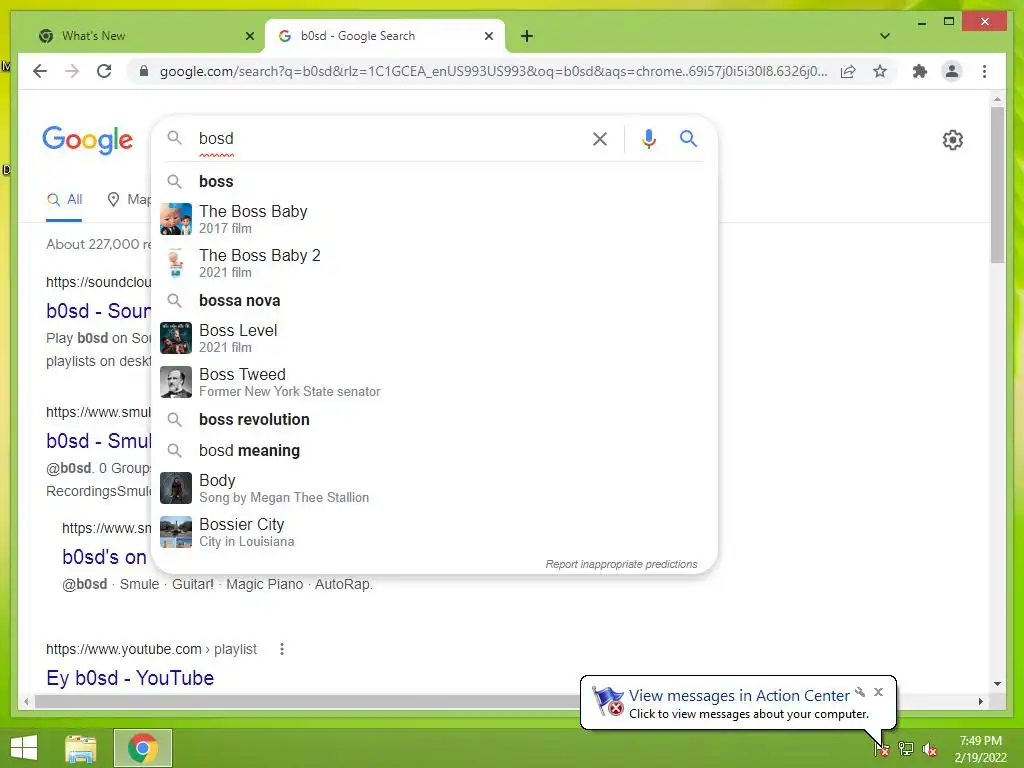Click in the Google search input field
Viewport: 1024px width, 768px height.
[389, 138]
